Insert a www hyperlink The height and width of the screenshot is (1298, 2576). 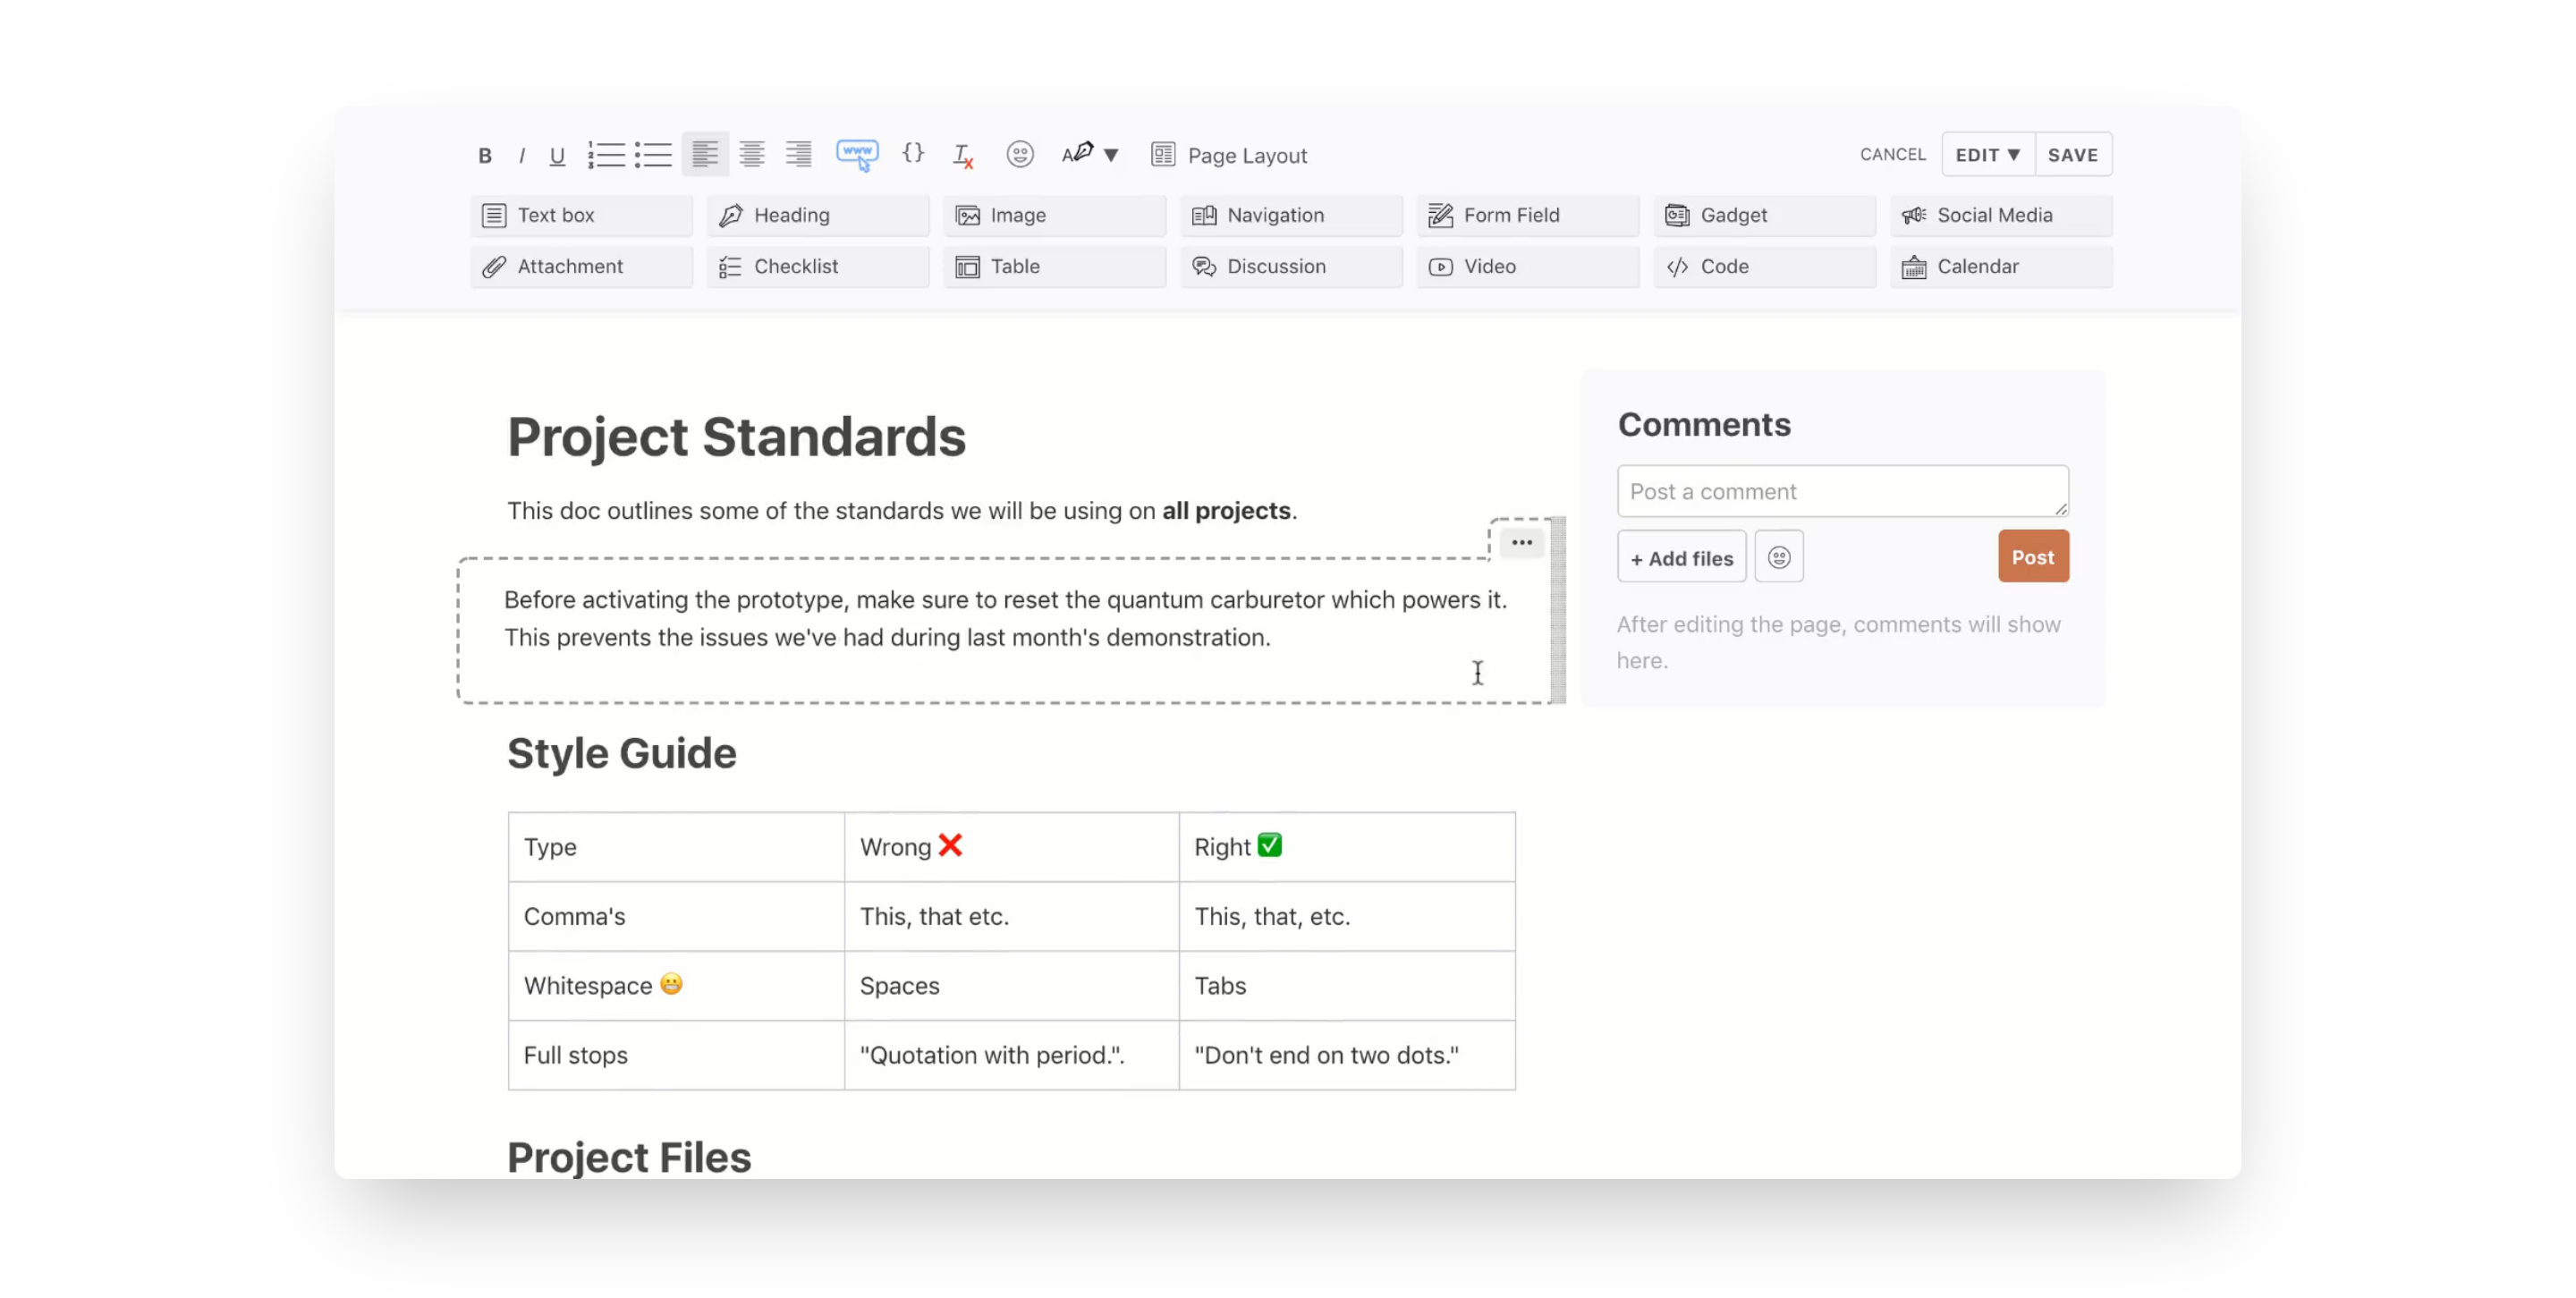point(857,155)
